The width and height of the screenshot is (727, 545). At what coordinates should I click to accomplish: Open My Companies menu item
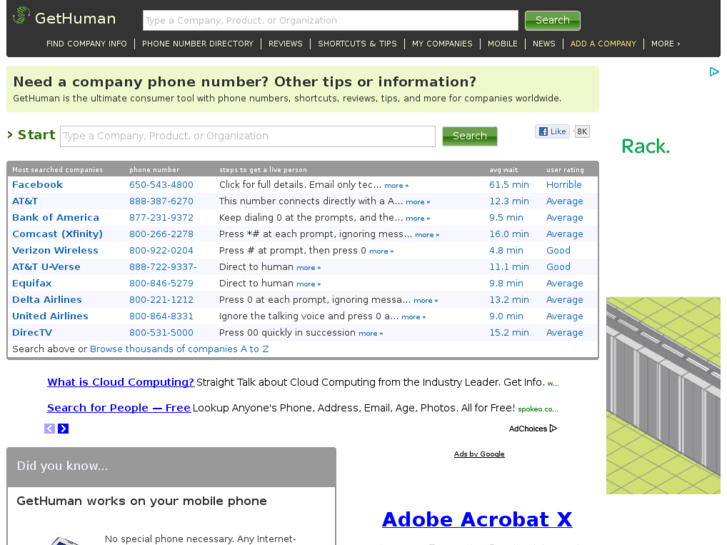pyautogui.click(x=442, y=44)
